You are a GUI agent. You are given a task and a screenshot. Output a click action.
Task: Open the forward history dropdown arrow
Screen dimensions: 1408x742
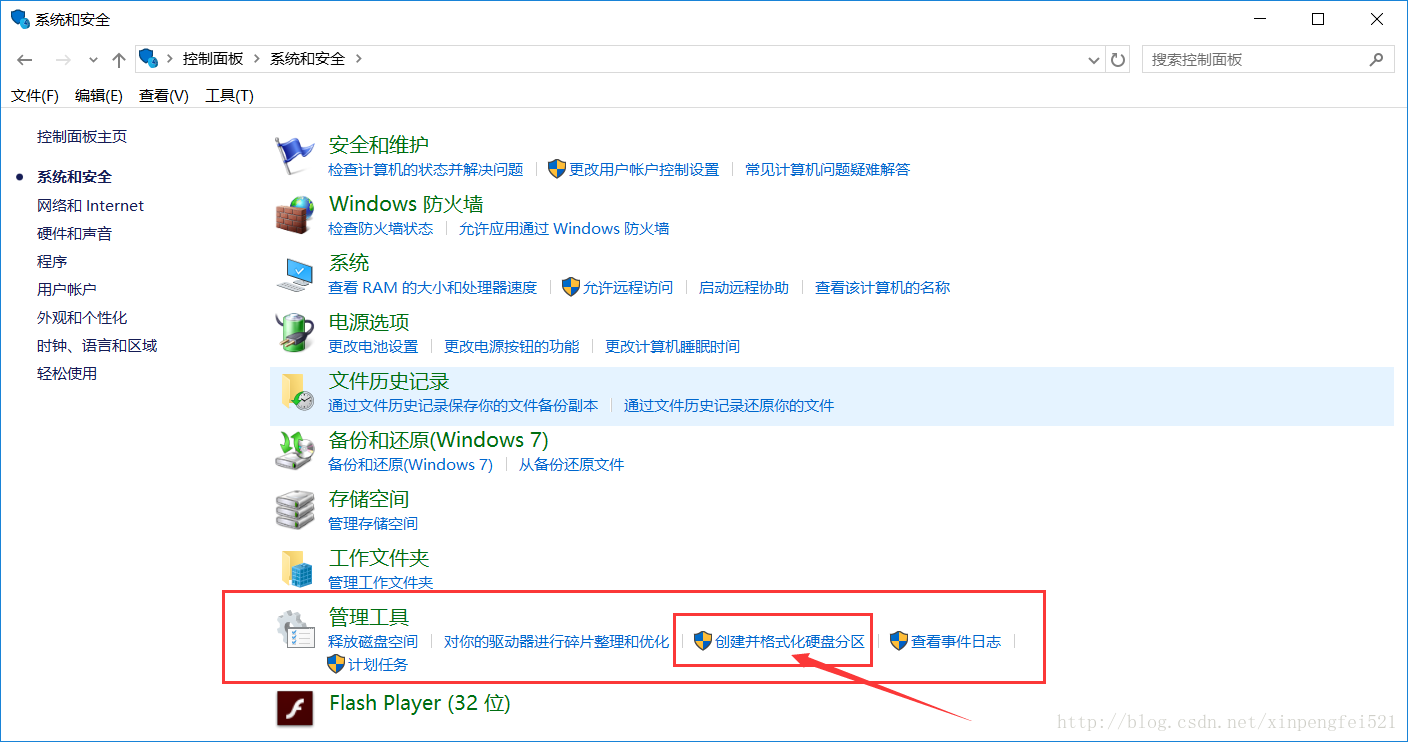click(x=92, y=59)
